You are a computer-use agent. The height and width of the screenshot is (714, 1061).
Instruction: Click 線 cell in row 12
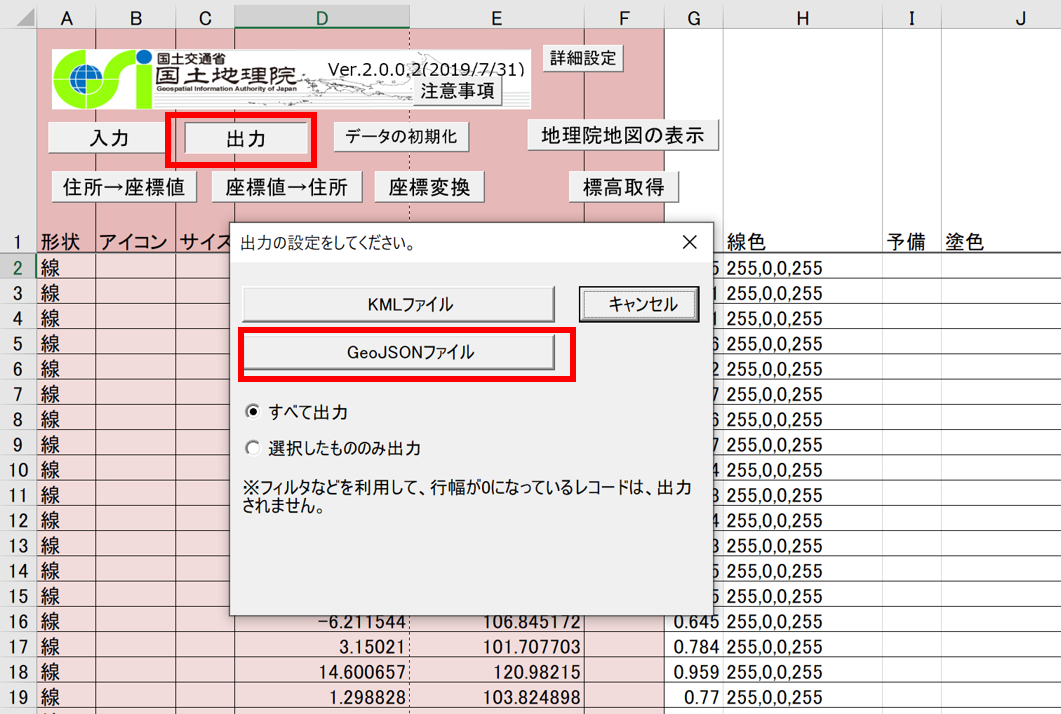click(x=66, y=520)
